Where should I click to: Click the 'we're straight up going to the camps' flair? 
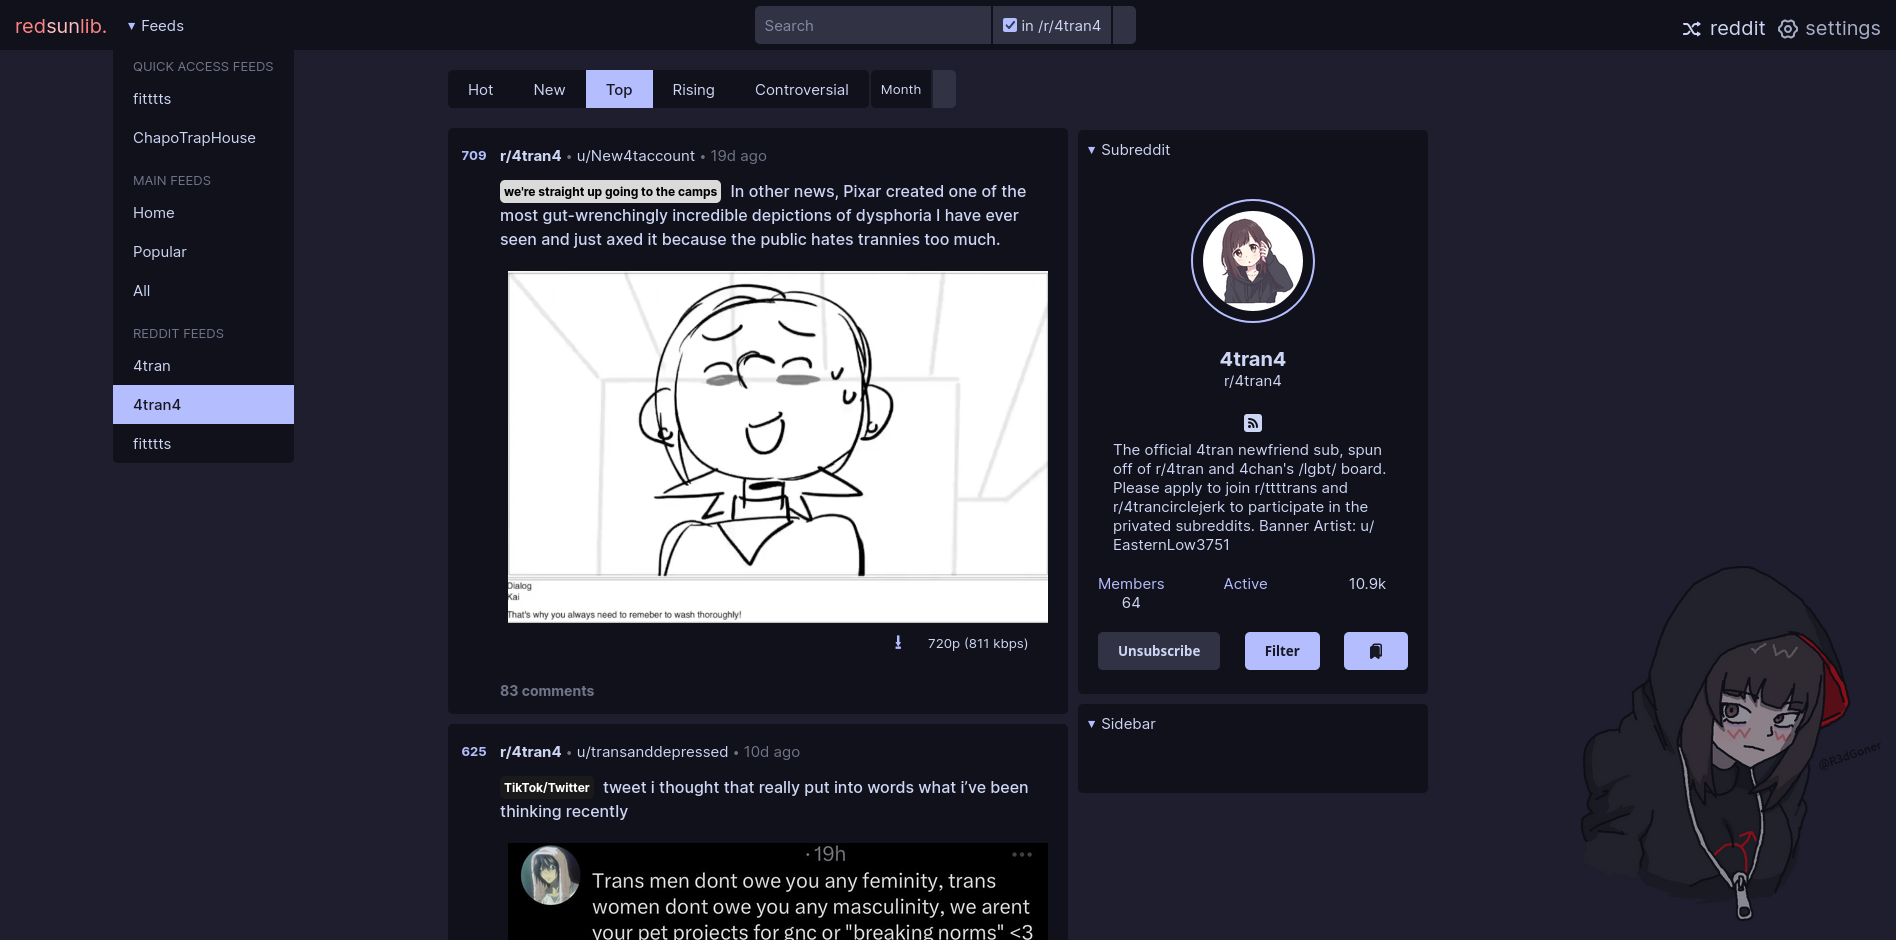(x=610, y=192)
